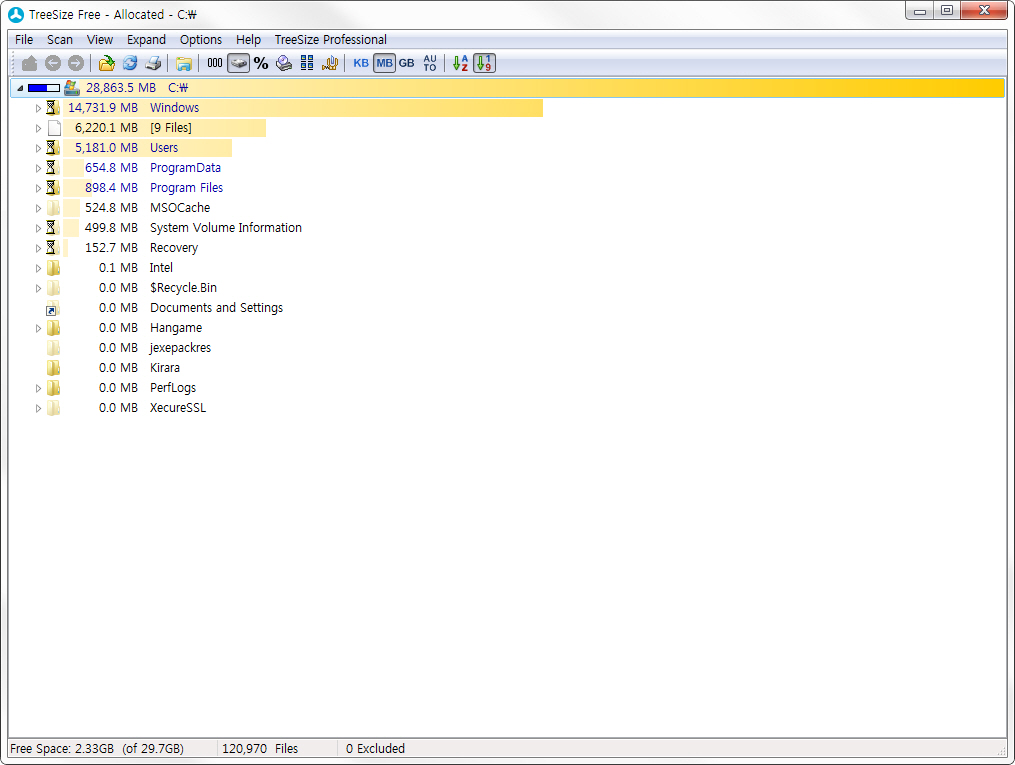Image resolution: width=1015 pixels, height=765 pixels.
Task: Select the jexepackres folder
Action: 180,348
